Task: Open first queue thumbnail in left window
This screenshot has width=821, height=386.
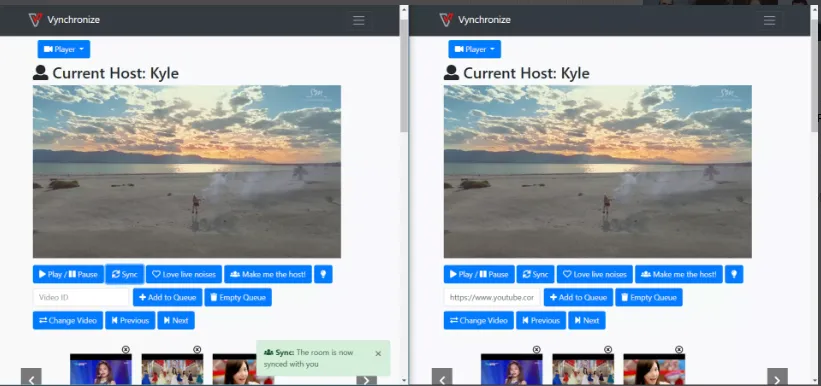Action: click(x=101, y=369)
